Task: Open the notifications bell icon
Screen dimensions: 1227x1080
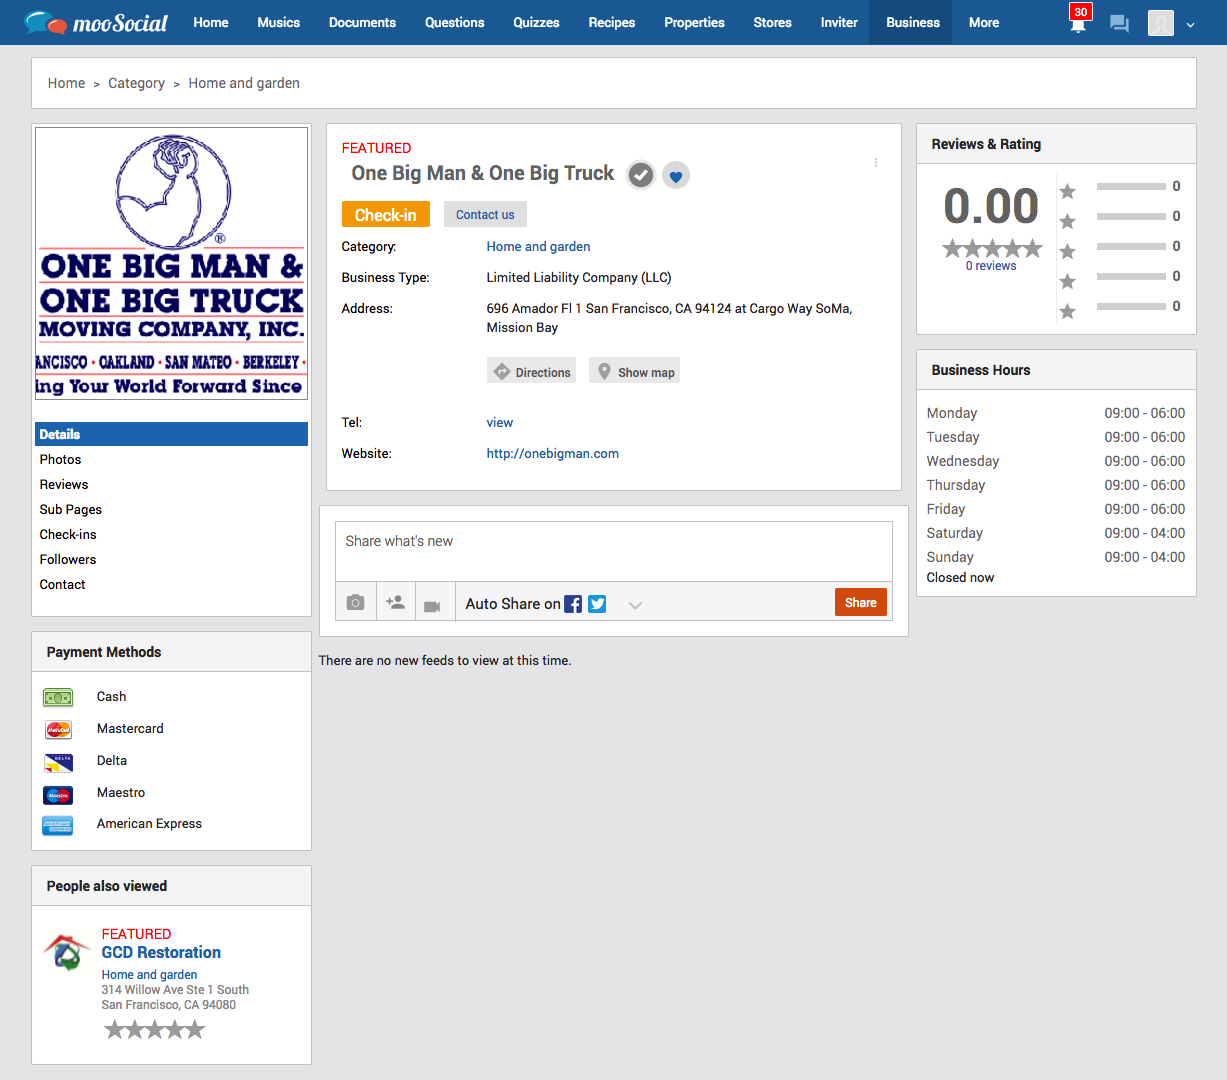Action: click(x=1078, y=23)
